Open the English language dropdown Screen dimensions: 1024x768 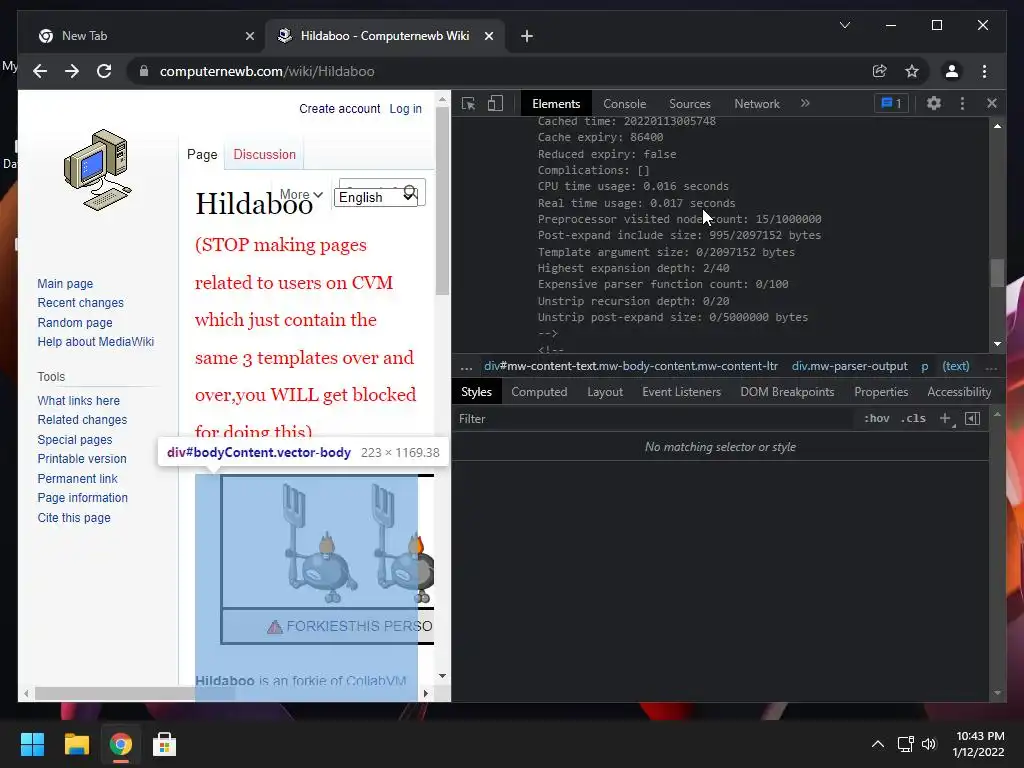(x=376, y=197)
